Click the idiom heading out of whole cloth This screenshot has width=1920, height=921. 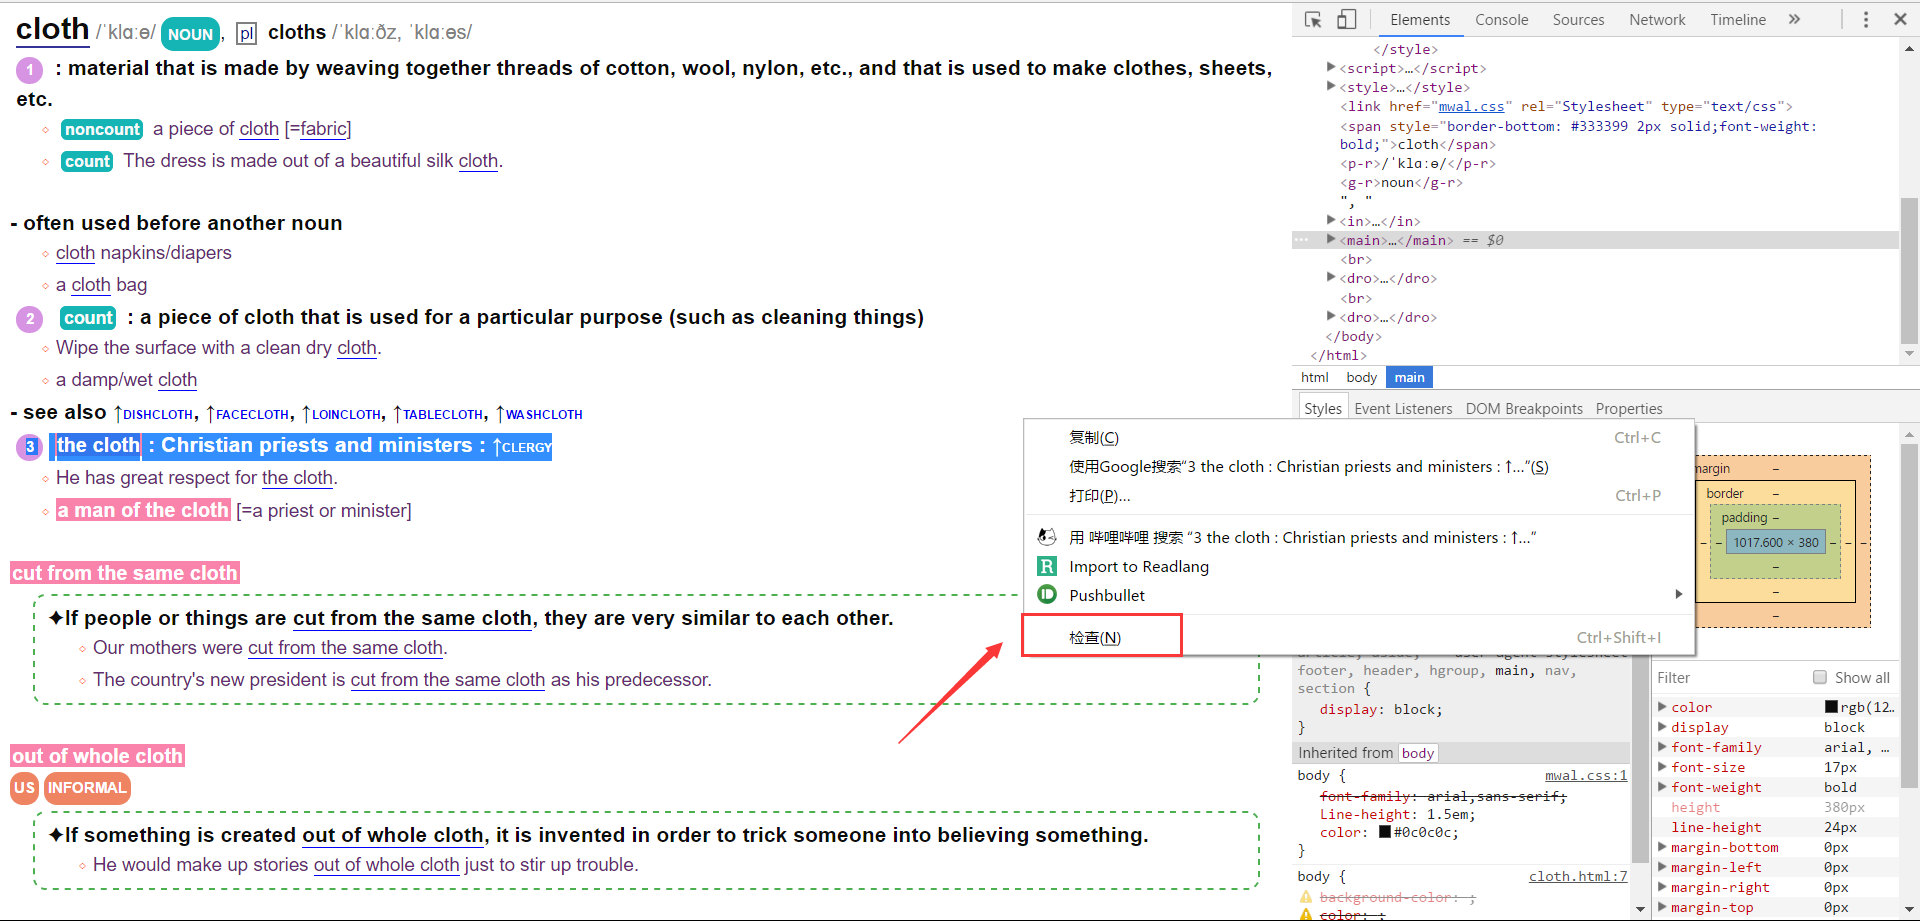[98, 756]
